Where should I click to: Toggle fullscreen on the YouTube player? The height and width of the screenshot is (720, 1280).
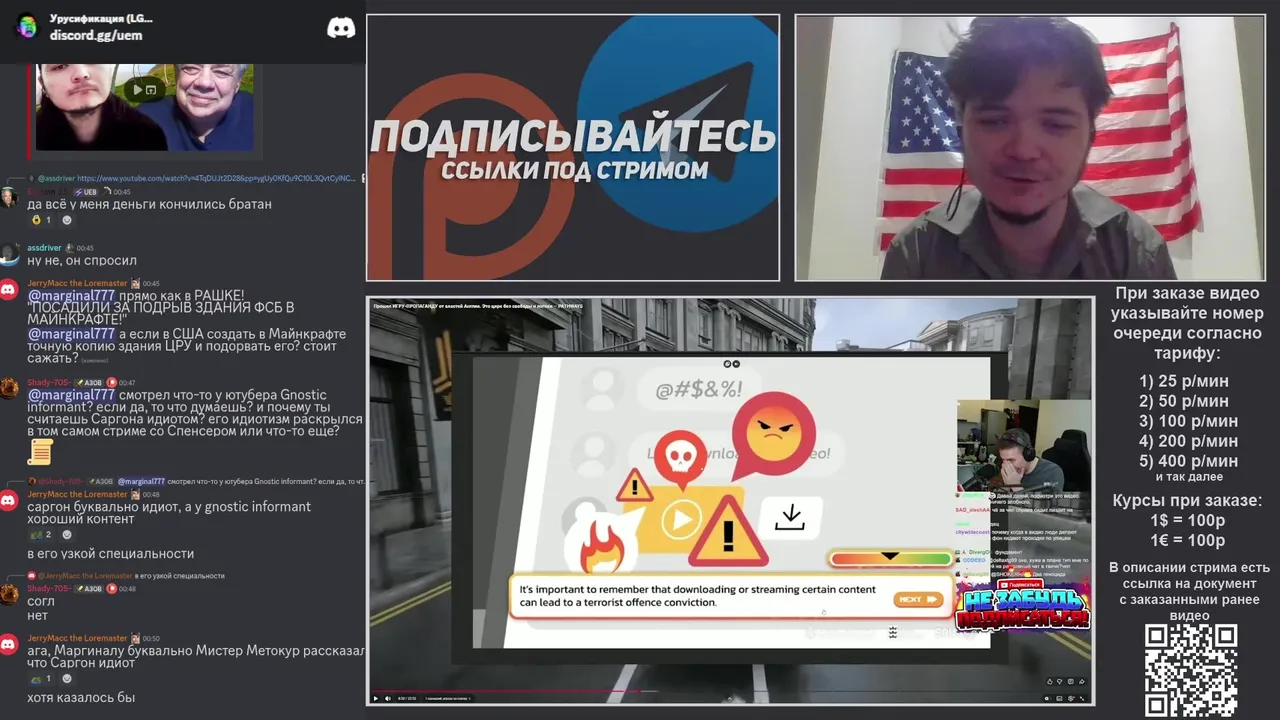click(1082, 698)
